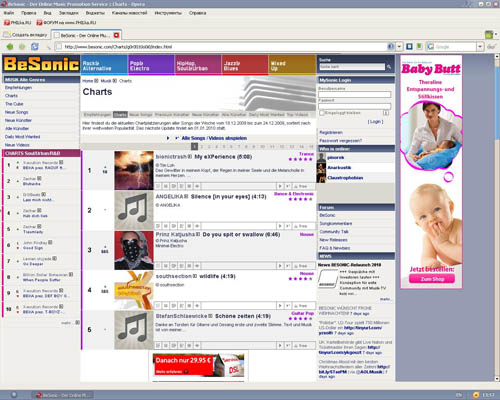Switch to the Premium Künstler sub-tab

point(172,115)
